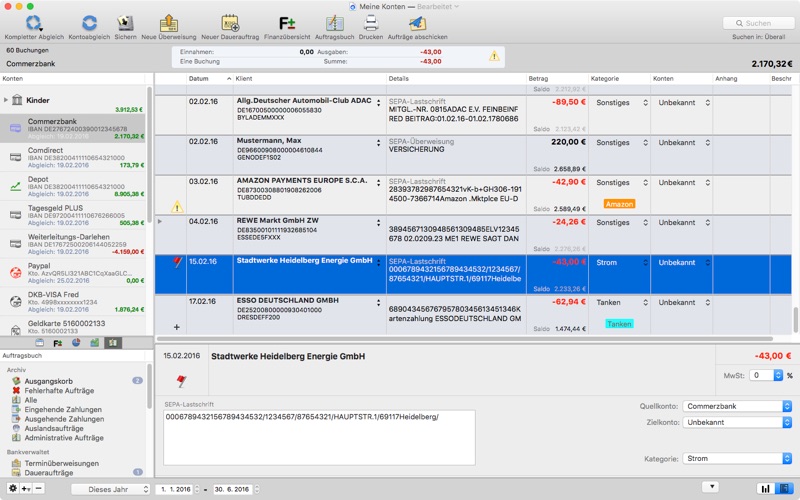Select the highlighted Auftragsbuch sidebar tab icon
This screenshot has height=500, width=800.
pos(113,343)
